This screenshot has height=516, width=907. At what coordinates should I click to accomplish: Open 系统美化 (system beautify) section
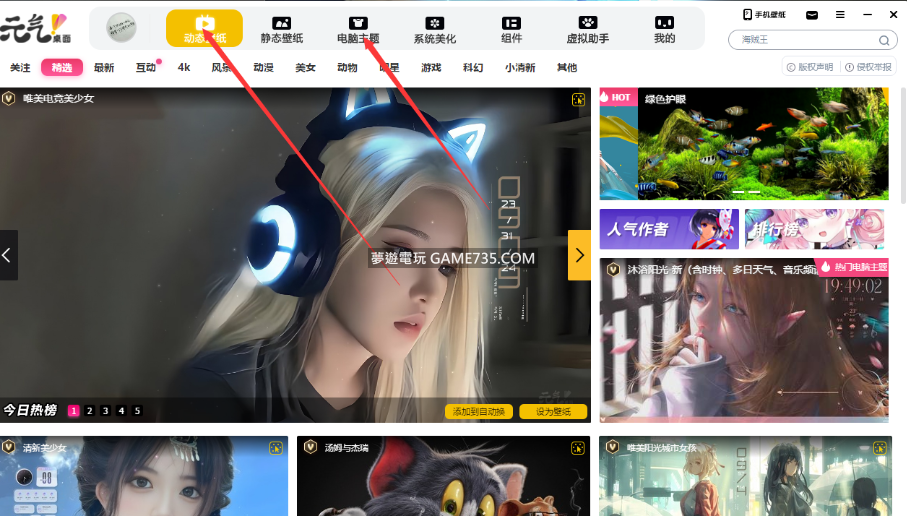(434, 29)
